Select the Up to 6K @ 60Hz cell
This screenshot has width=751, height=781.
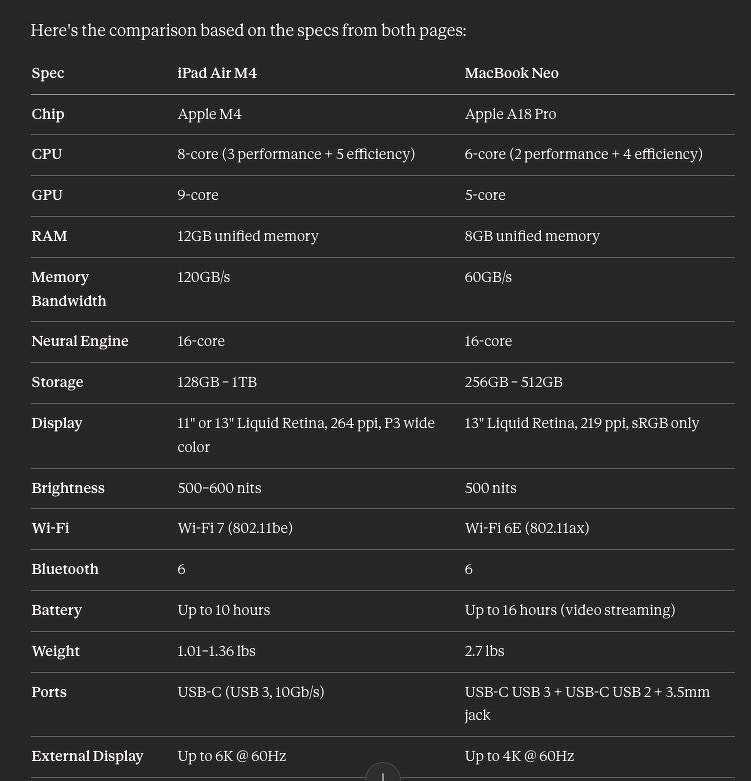coord(232,756)
